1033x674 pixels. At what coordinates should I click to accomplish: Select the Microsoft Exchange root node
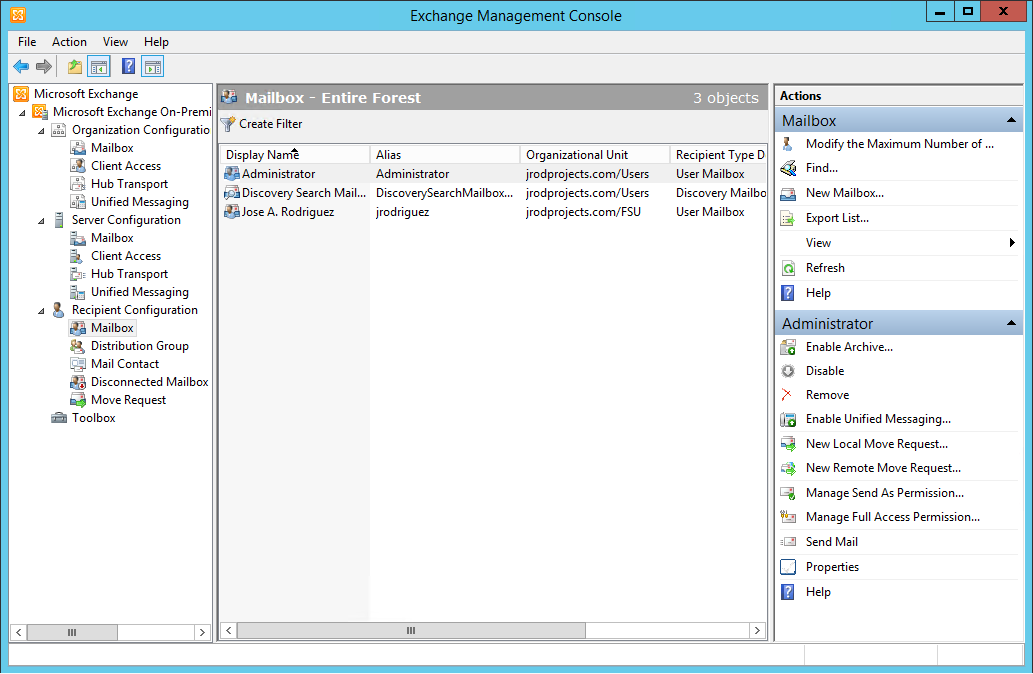click(x=86, y=94)
